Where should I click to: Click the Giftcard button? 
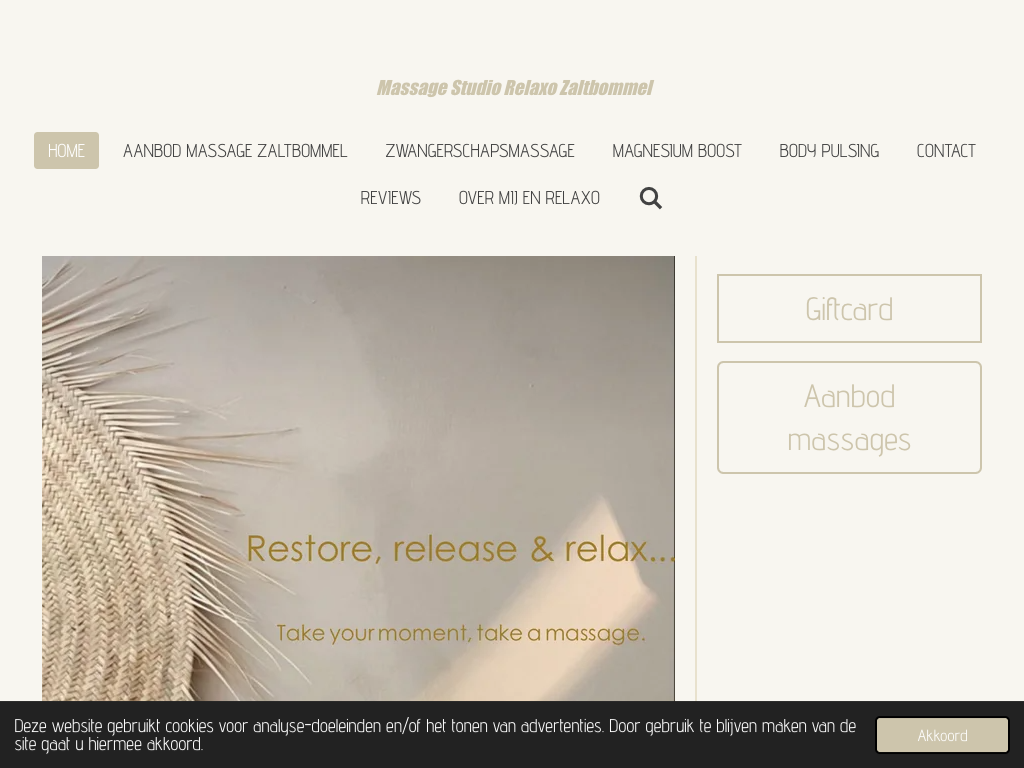point(849,309)
